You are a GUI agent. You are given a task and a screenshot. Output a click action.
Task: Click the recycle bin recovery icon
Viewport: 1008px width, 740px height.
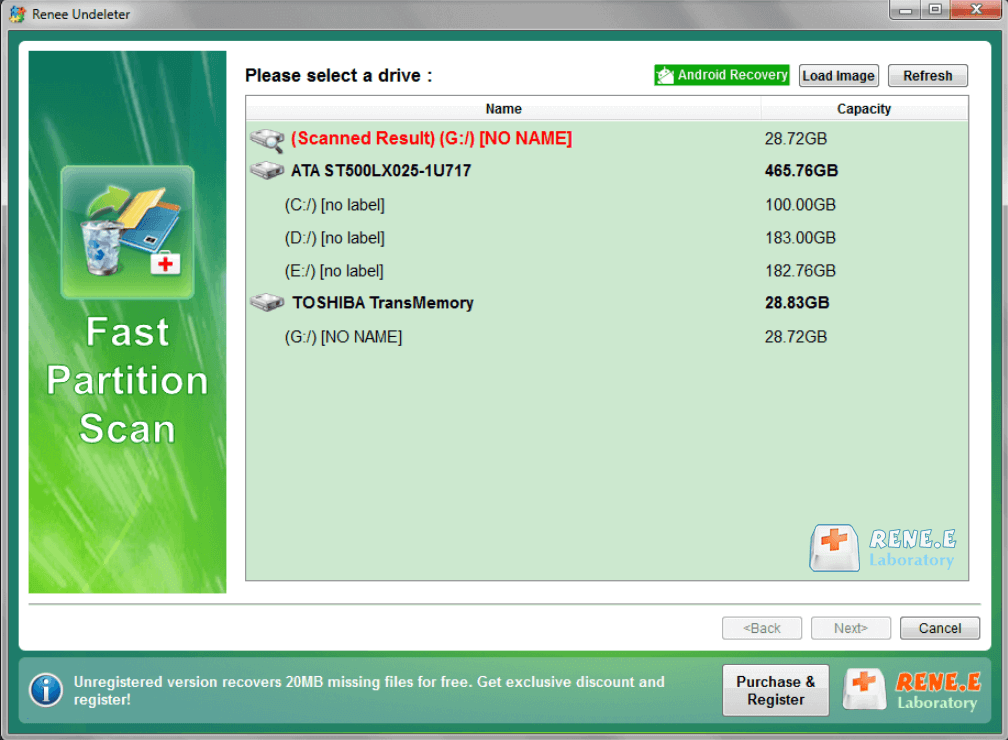pos(127,233)
